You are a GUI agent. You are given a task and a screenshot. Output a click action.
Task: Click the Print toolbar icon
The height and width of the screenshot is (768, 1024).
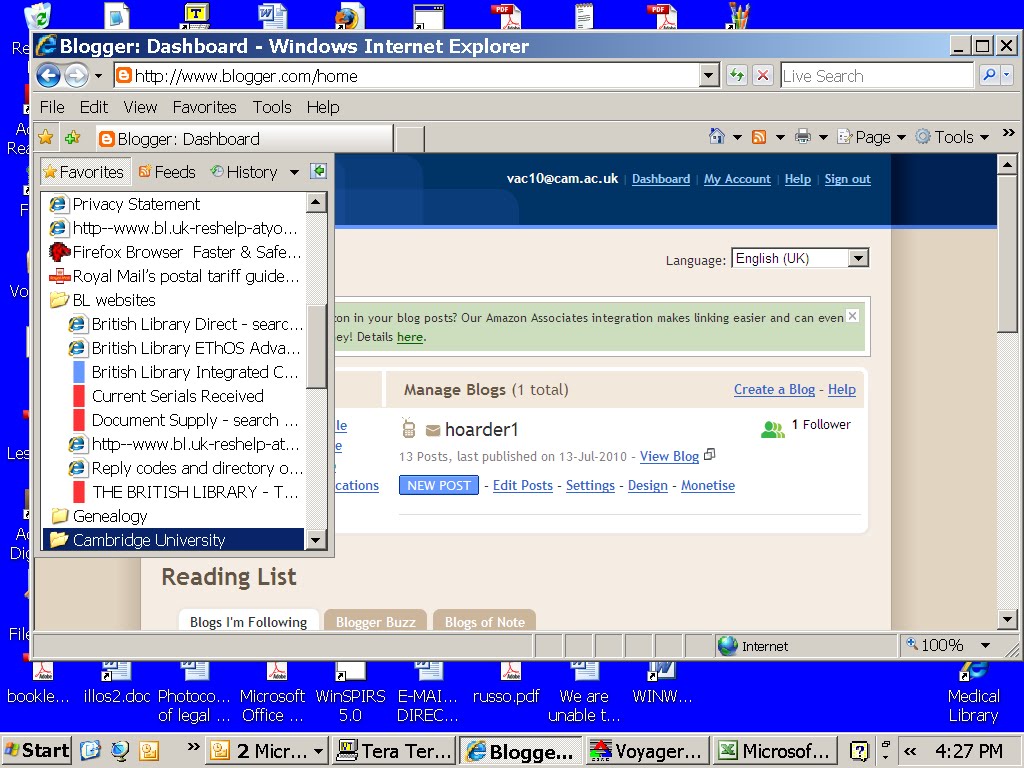(x=803, y=136)
